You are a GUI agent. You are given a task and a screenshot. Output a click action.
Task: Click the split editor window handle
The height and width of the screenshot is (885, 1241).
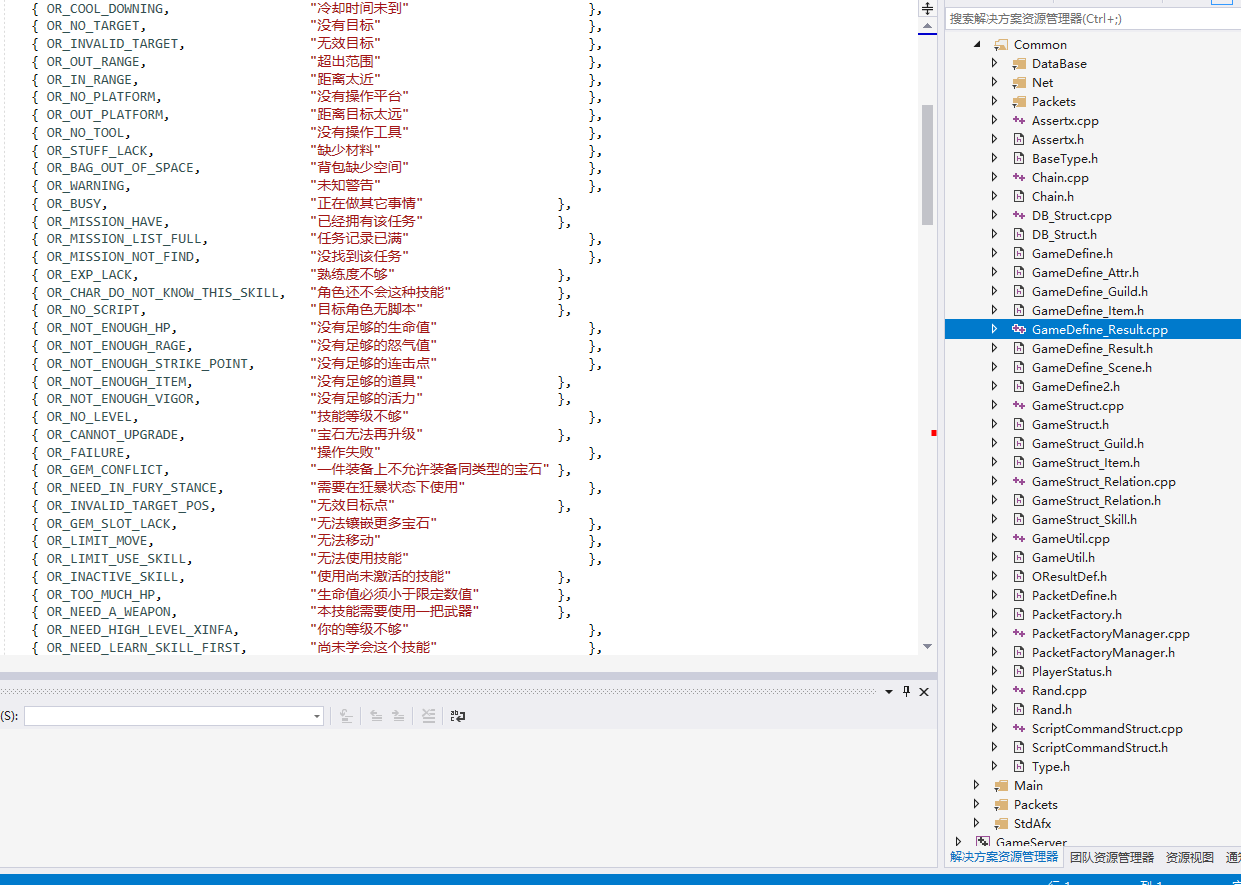(x=927, y=8)
